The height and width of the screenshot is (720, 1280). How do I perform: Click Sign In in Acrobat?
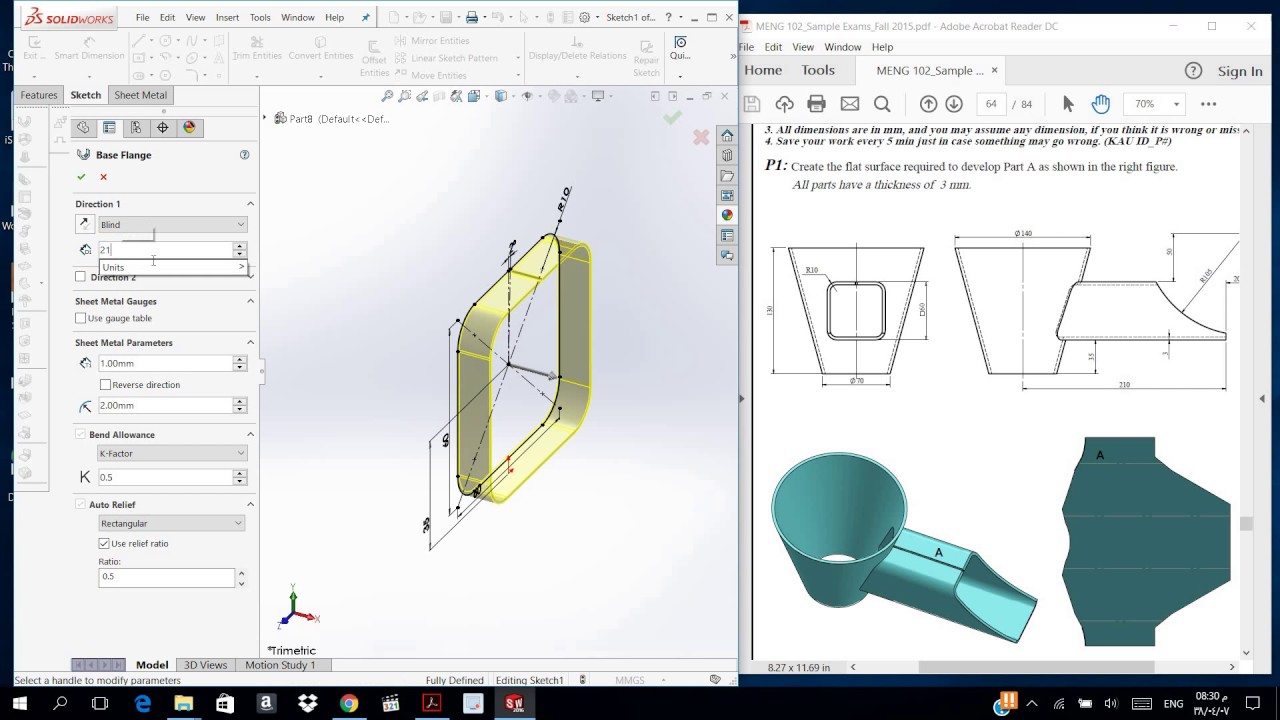coord(1240,71)
